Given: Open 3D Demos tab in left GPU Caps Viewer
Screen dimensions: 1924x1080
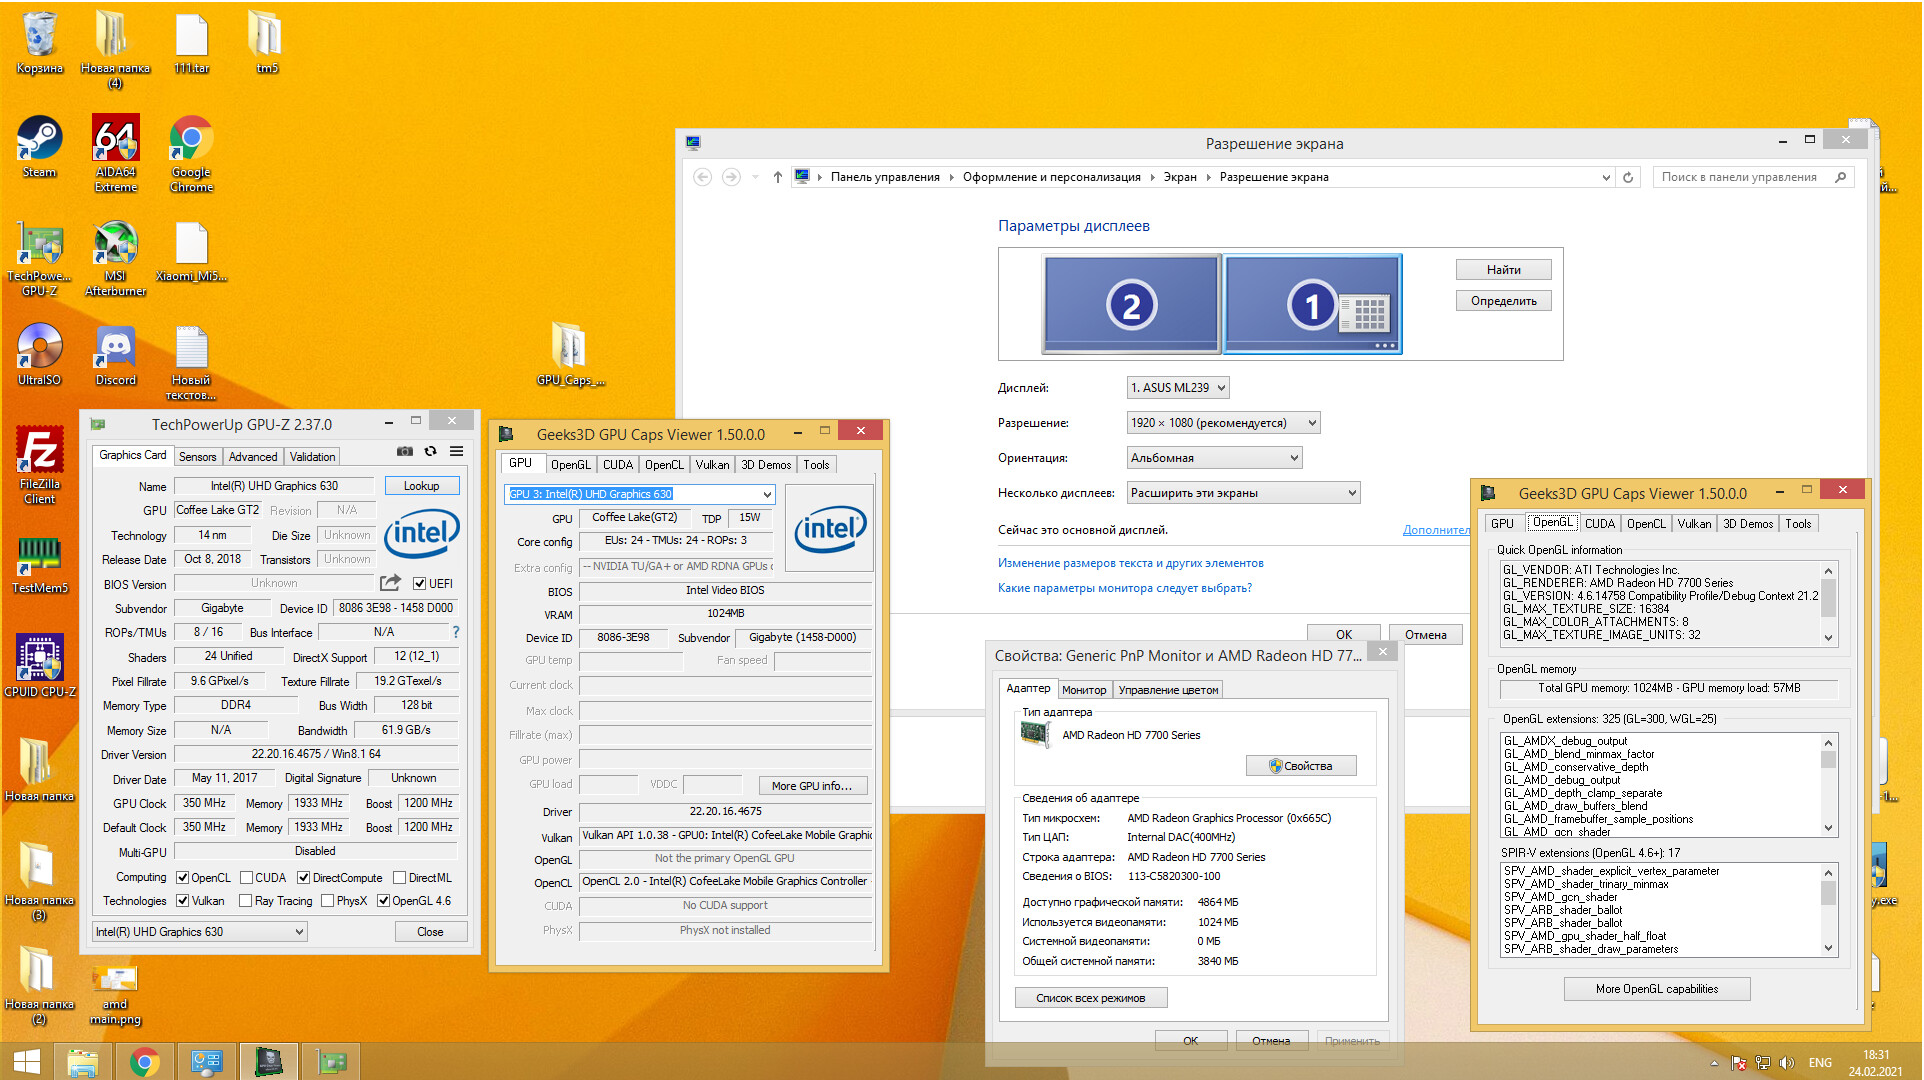Looking at the screenshot, I should (x=766, y=465).
